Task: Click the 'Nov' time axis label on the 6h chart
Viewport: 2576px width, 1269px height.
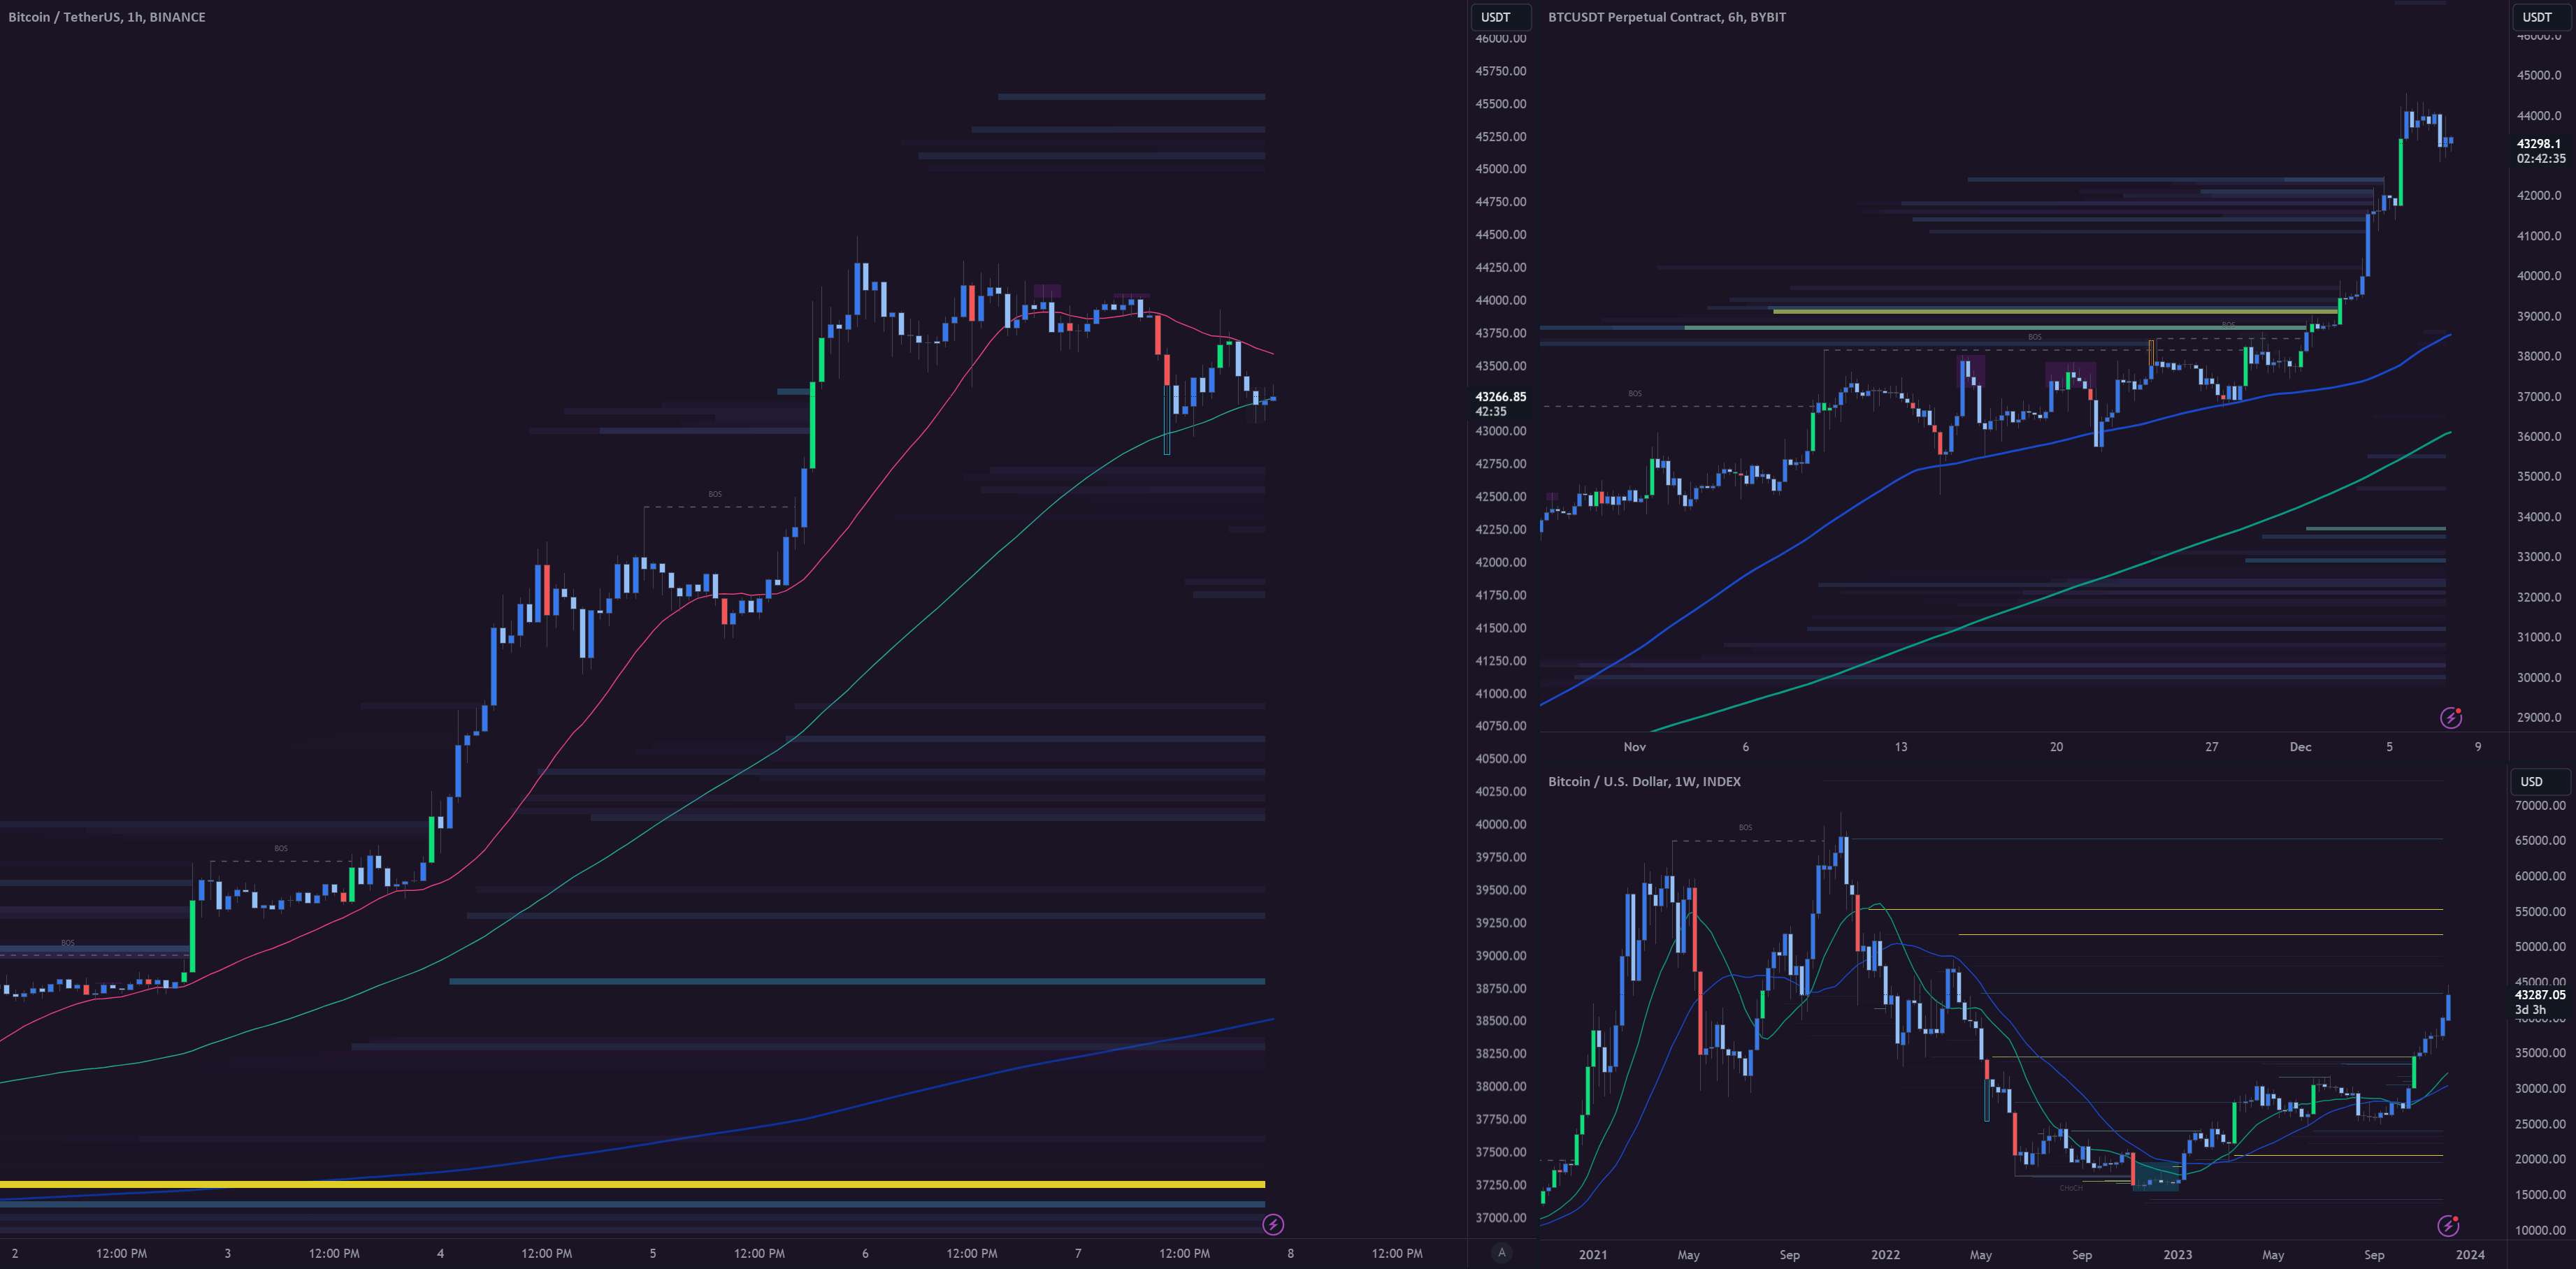Action: tap(1634, 747)
